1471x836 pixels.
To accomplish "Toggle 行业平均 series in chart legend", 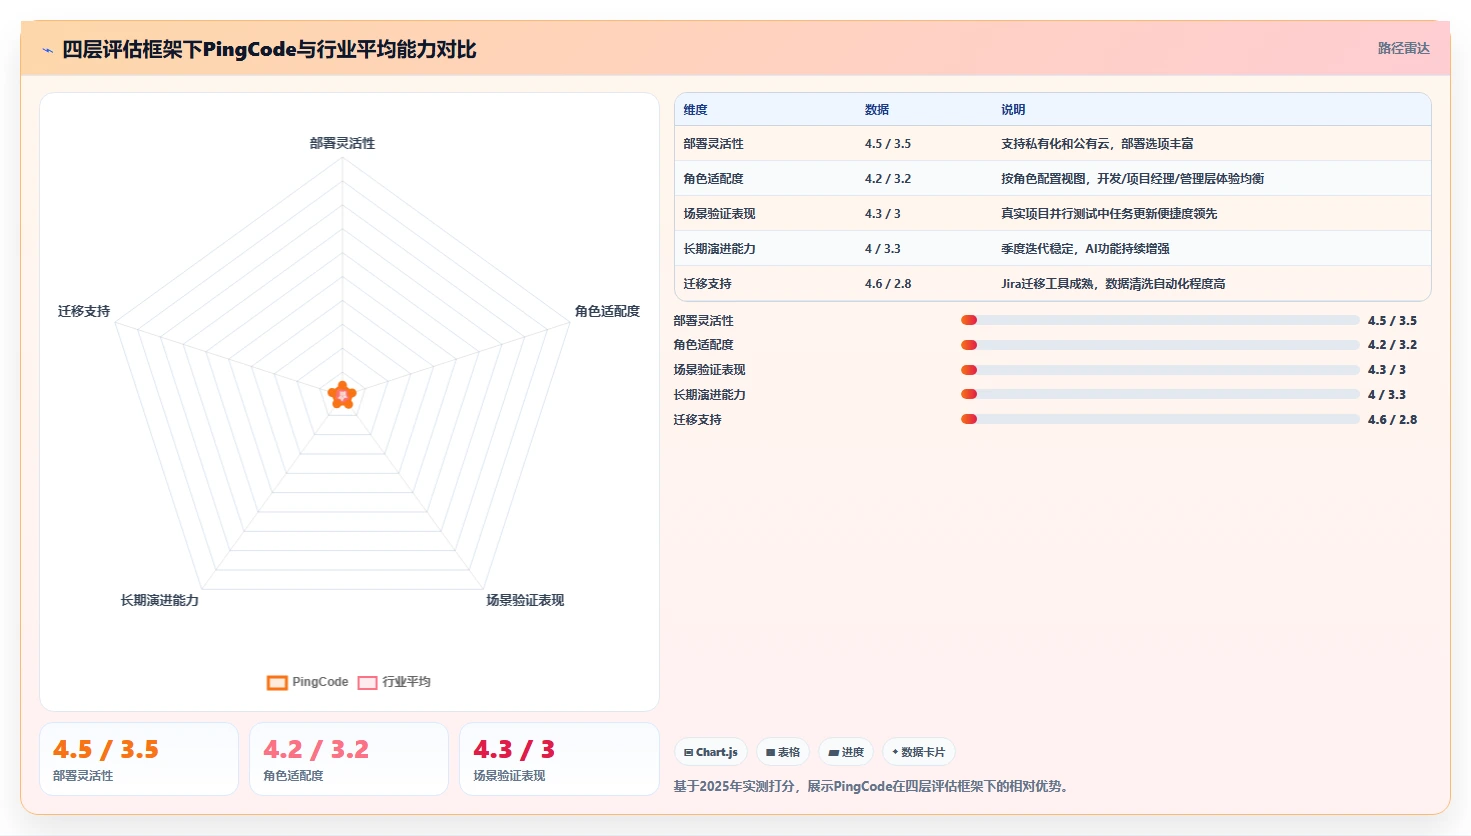I will [394, 682].
